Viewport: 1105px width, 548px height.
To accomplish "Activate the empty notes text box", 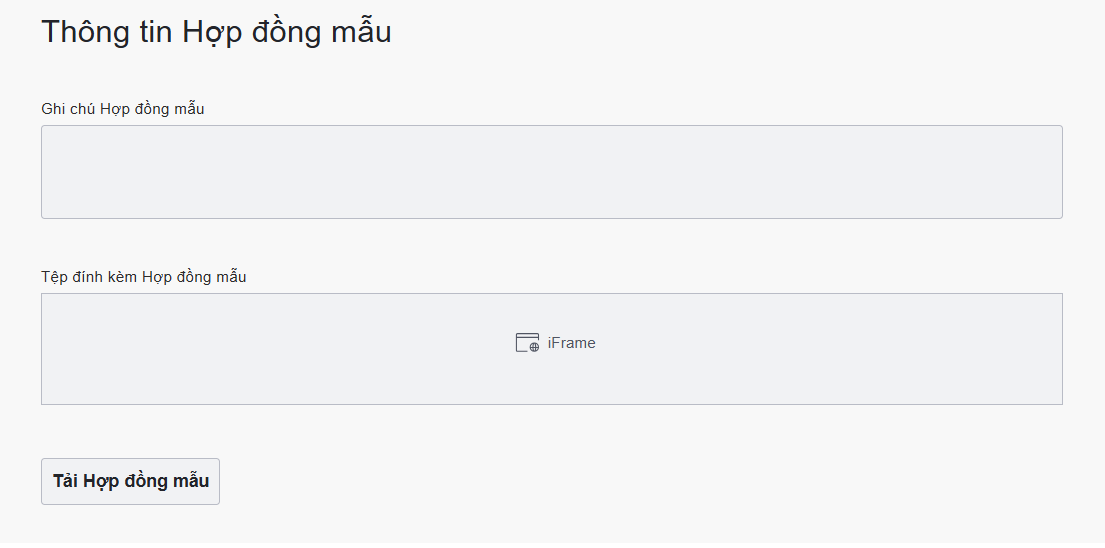I will tap(551, 172).
